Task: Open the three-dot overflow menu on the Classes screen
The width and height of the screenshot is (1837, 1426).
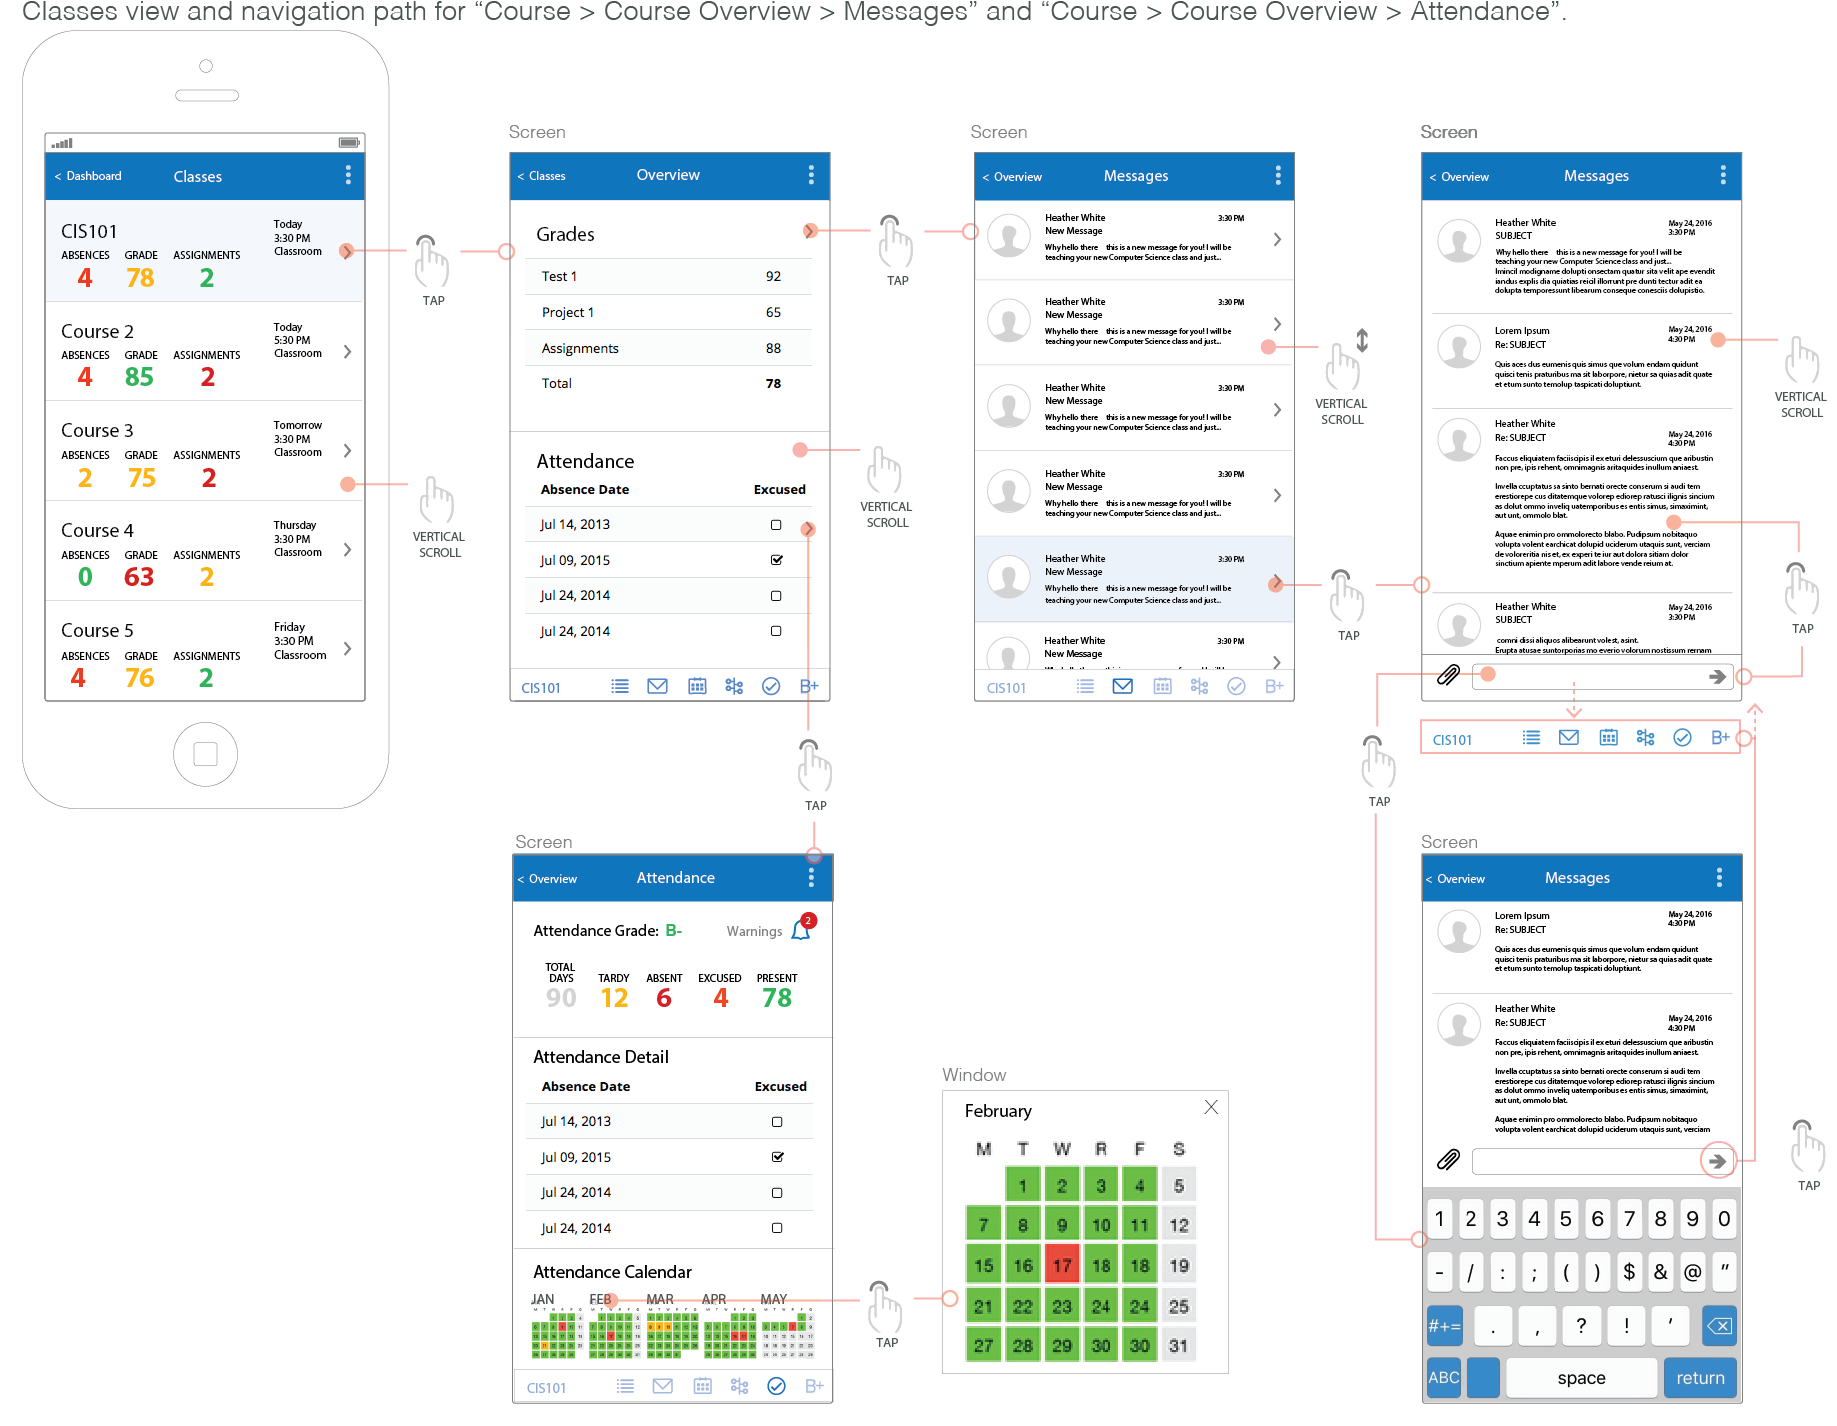Action: (x=348, y=175)
